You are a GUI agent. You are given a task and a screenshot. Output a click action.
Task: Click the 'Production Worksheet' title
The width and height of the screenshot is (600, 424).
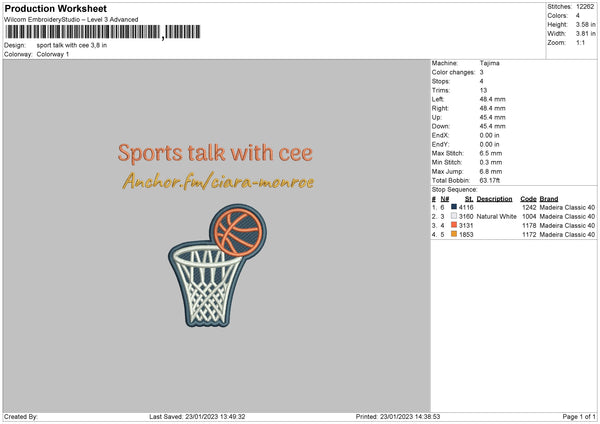pyautogui.click(x=55, y=8)
